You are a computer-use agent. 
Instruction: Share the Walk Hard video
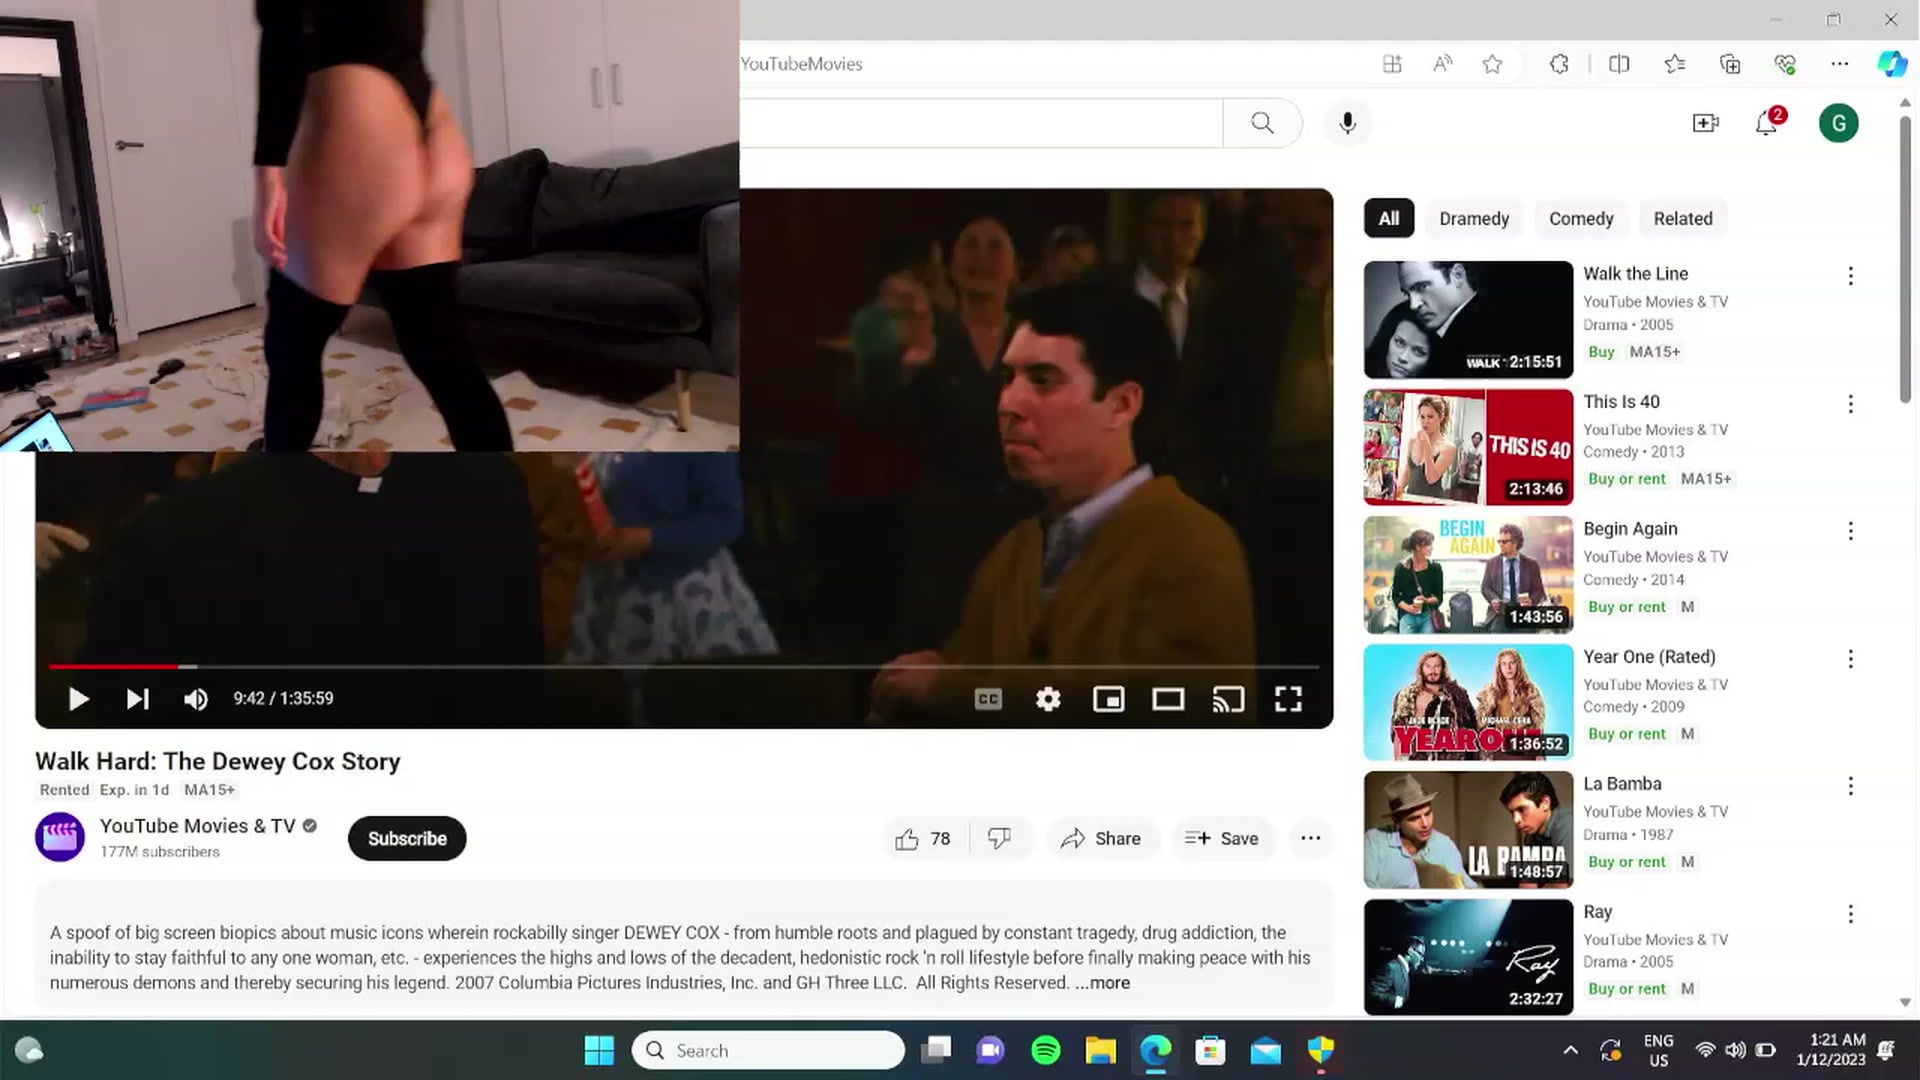[1101, 839]
